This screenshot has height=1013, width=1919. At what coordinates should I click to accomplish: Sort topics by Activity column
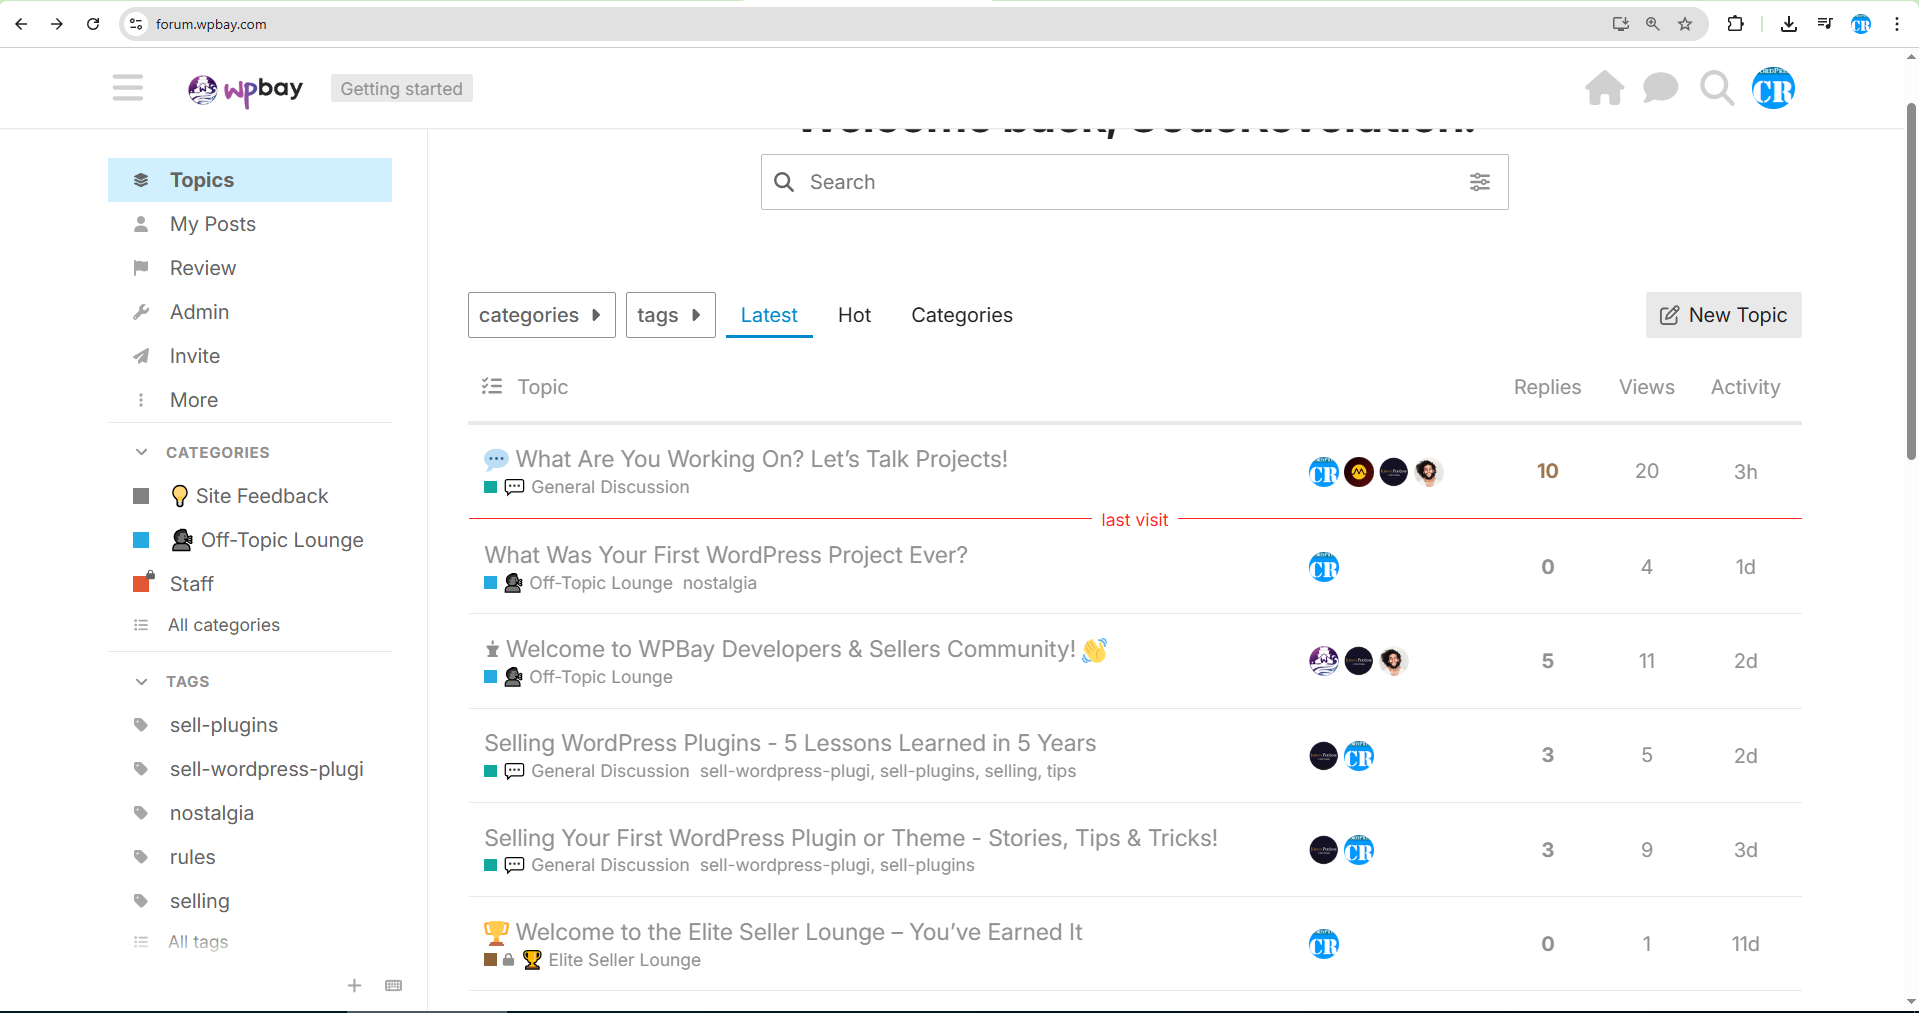(1745, 387)
